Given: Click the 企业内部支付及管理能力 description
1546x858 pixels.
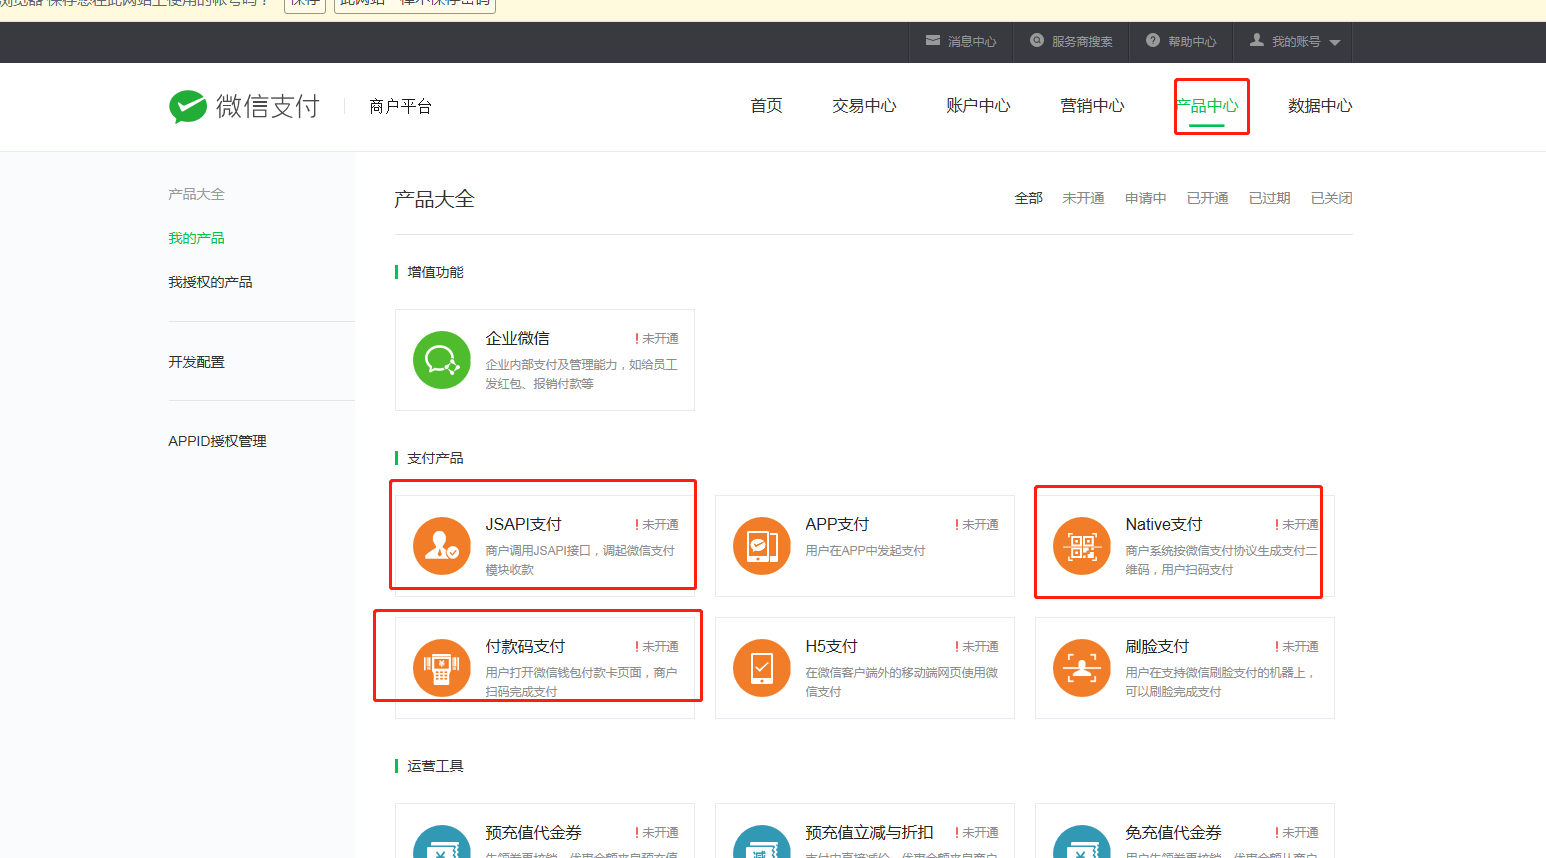Looking at the screenshot, I should [x=582, y=374].
